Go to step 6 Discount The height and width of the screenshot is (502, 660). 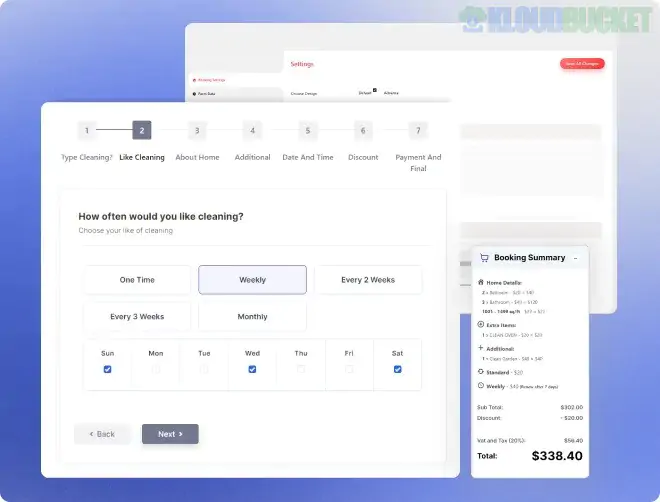tap(363, 130)
